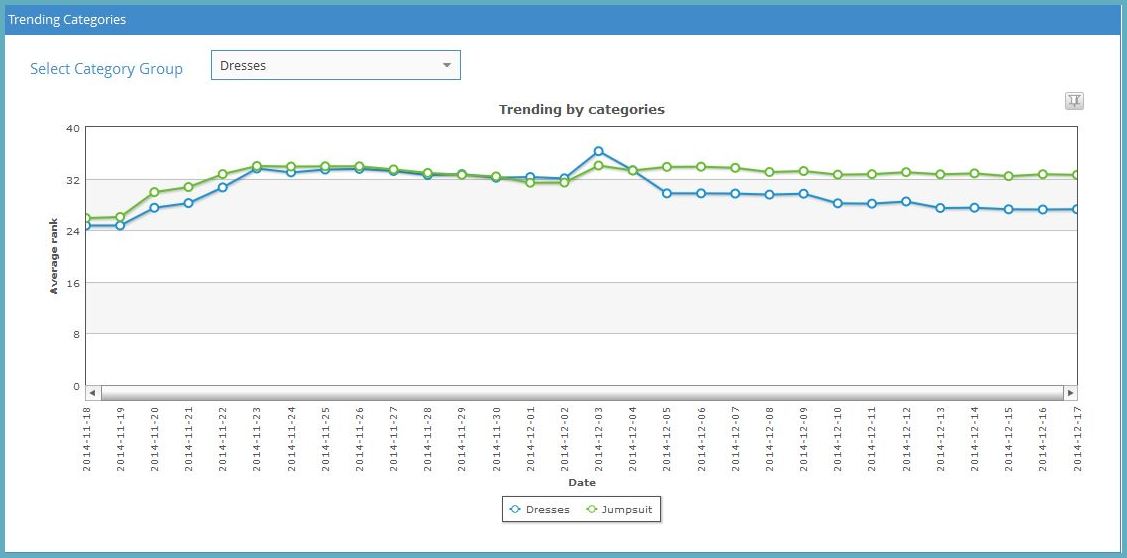1127x558 pixels.
Task: Click the Select Category Group label
Action: pos(106,69)
